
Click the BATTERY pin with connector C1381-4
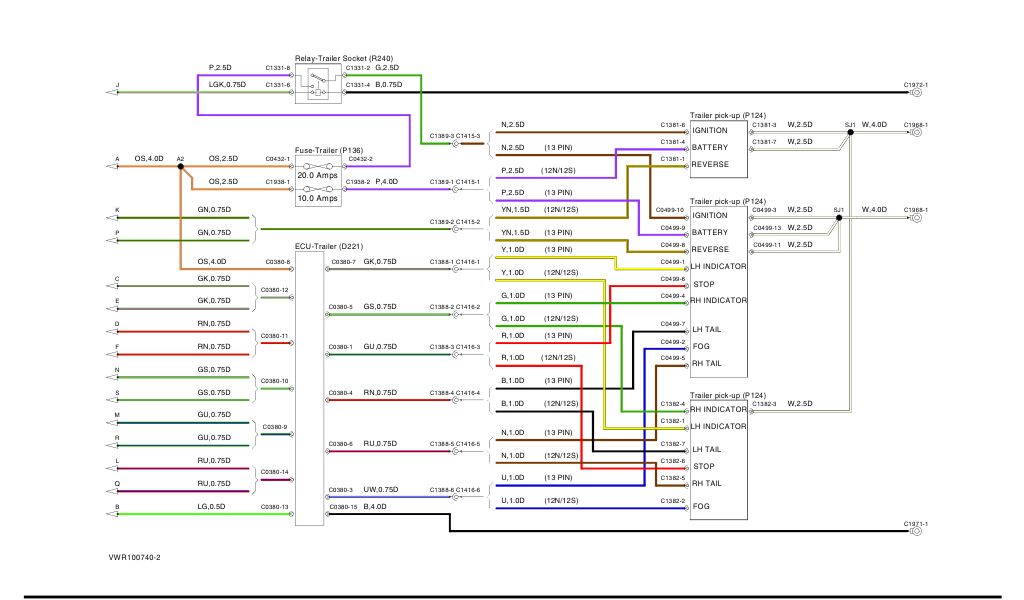[x=710, y=148]
